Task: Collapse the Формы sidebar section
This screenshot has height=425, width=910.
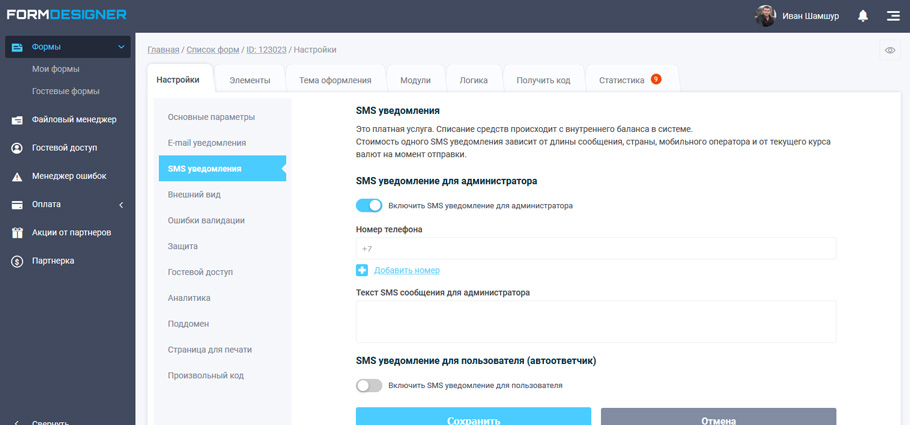Action: pos(121,47)
